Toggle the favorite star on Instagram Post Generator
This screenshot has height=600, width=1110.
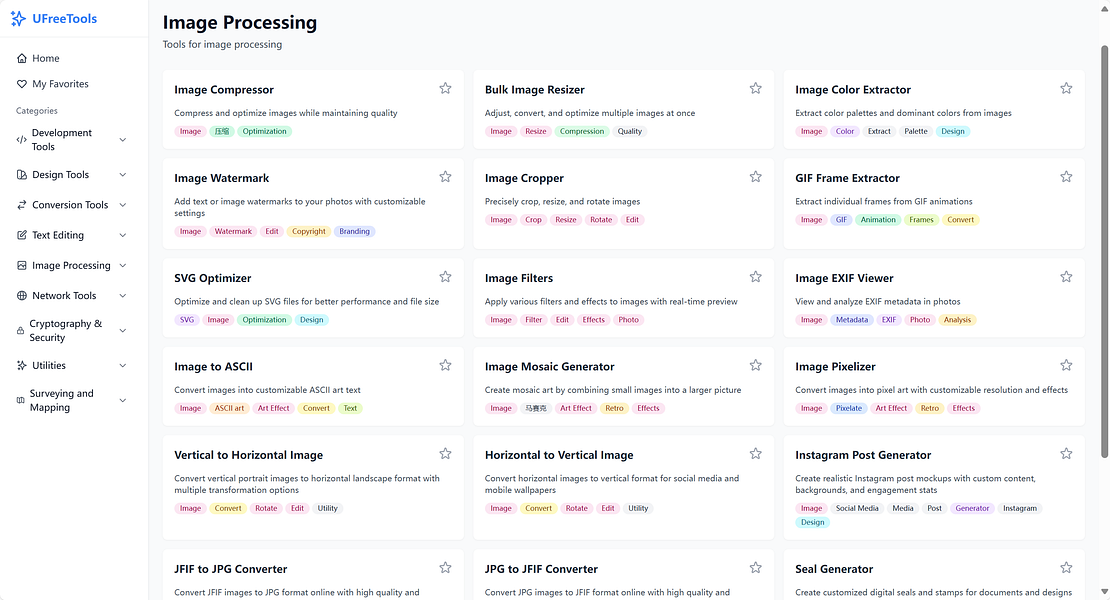1066,452
